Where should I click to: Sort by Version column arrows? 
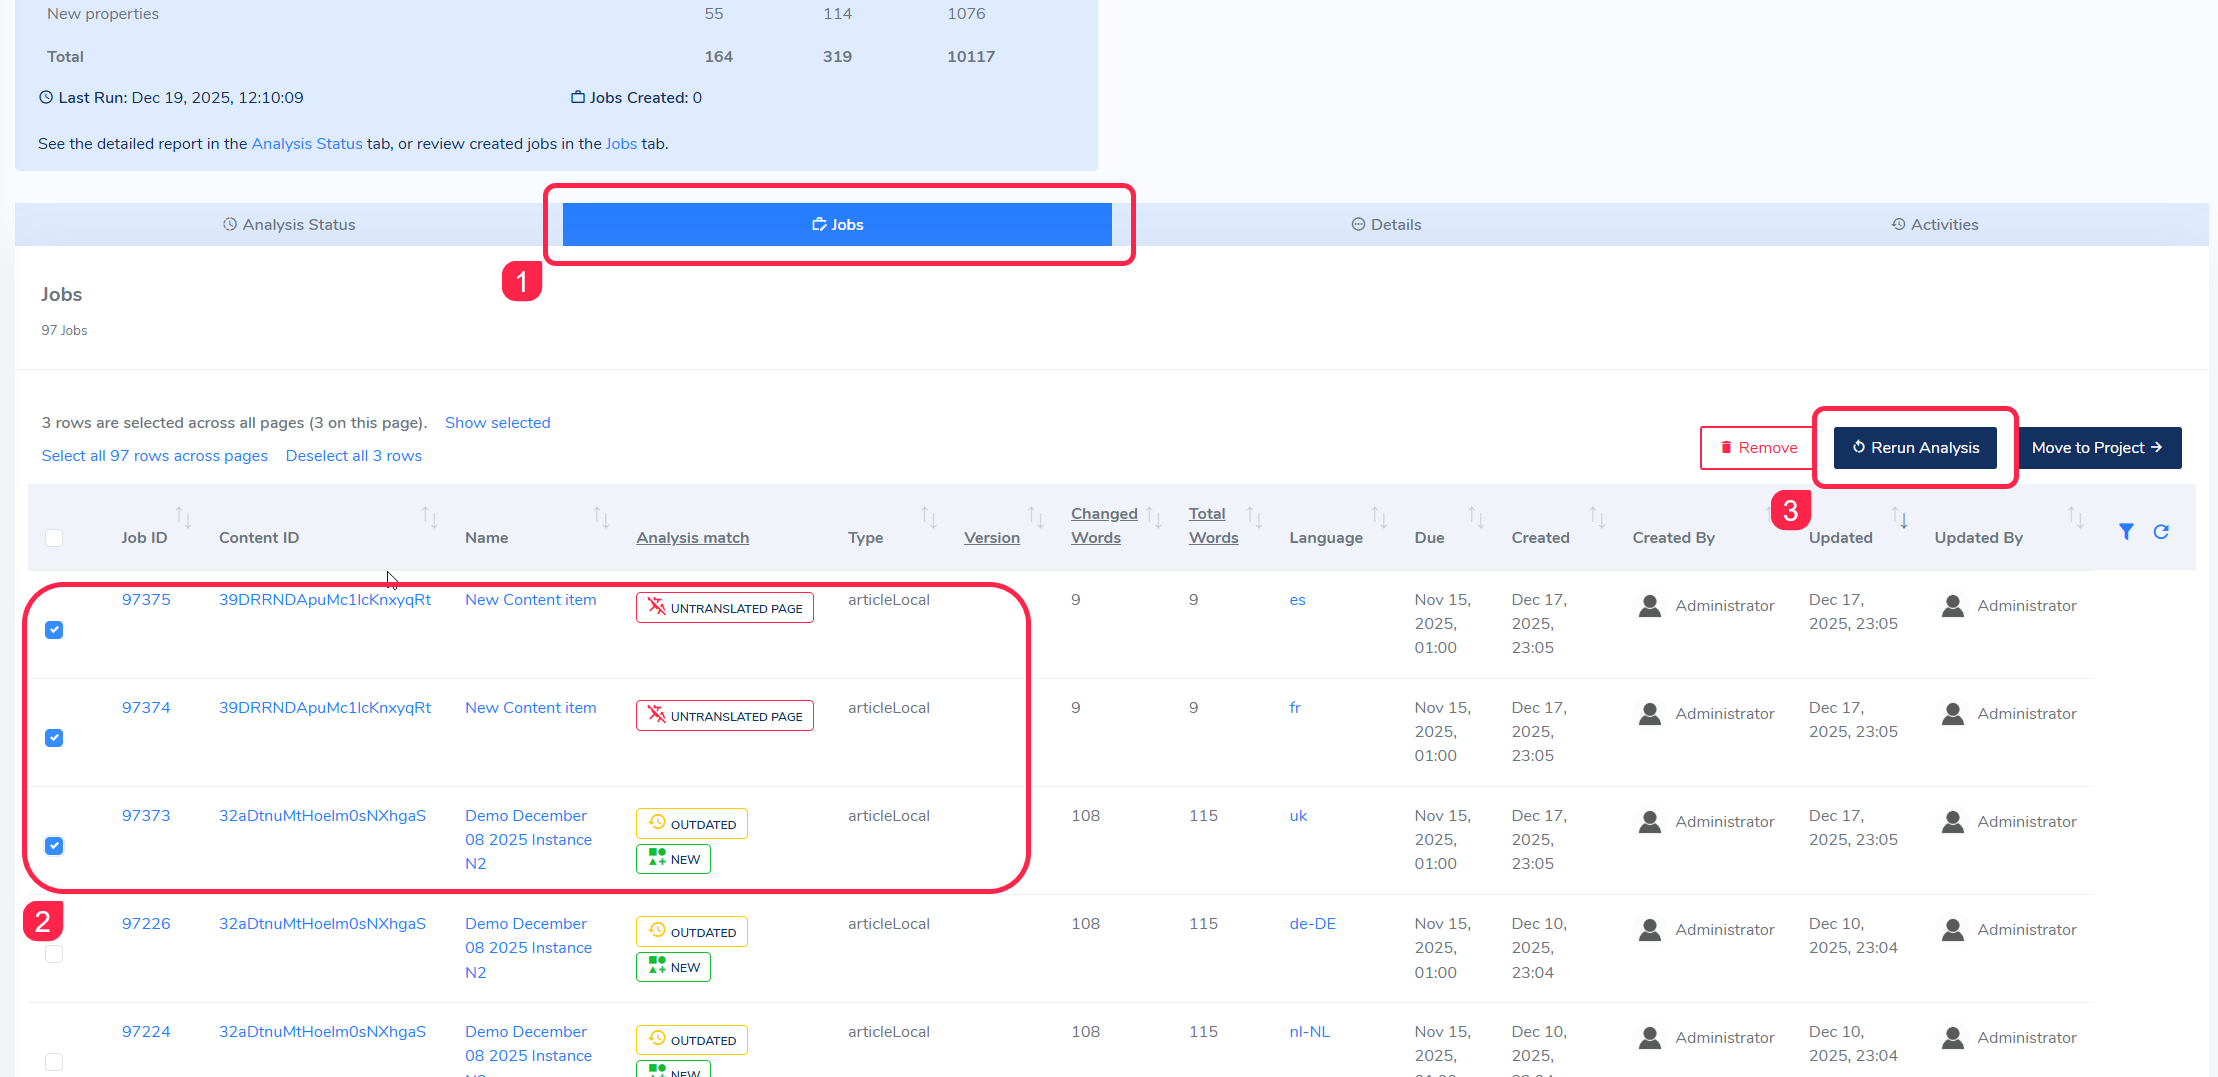tap(1036, 517)
